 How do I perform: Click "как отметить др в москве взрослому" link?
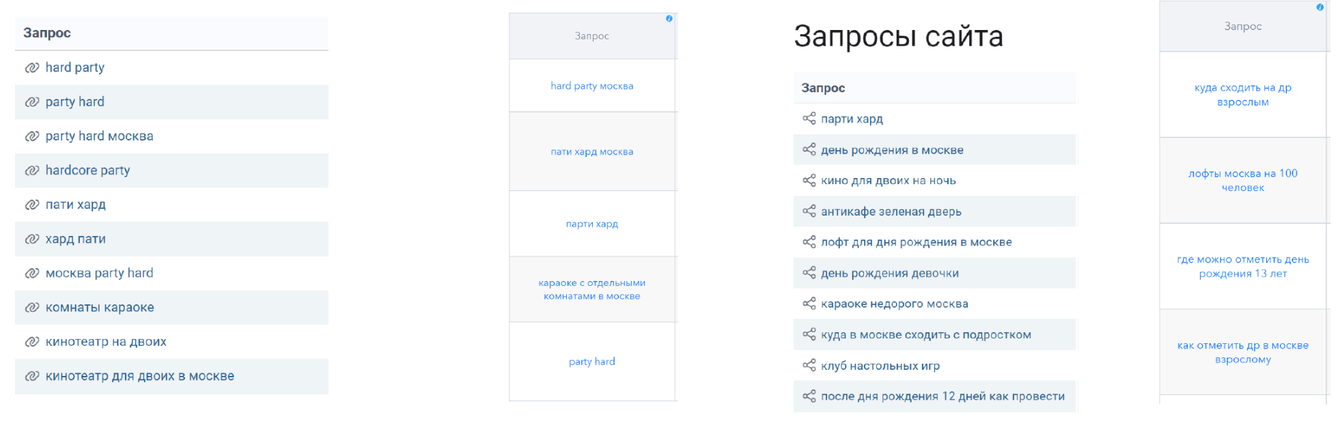click(1243, 352)
